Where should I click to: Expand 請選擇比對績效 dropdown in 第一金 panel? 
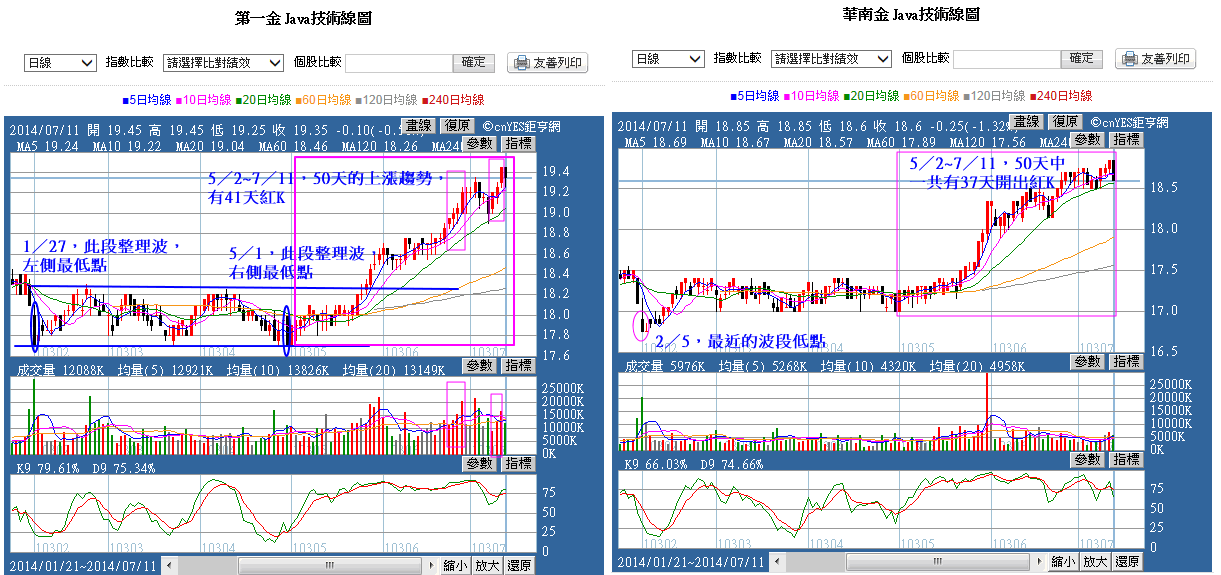224,62
